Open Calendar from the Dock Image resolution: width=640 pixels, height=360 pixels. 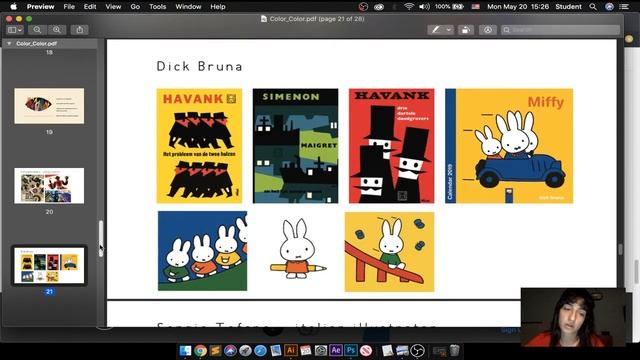pos(306,351)
